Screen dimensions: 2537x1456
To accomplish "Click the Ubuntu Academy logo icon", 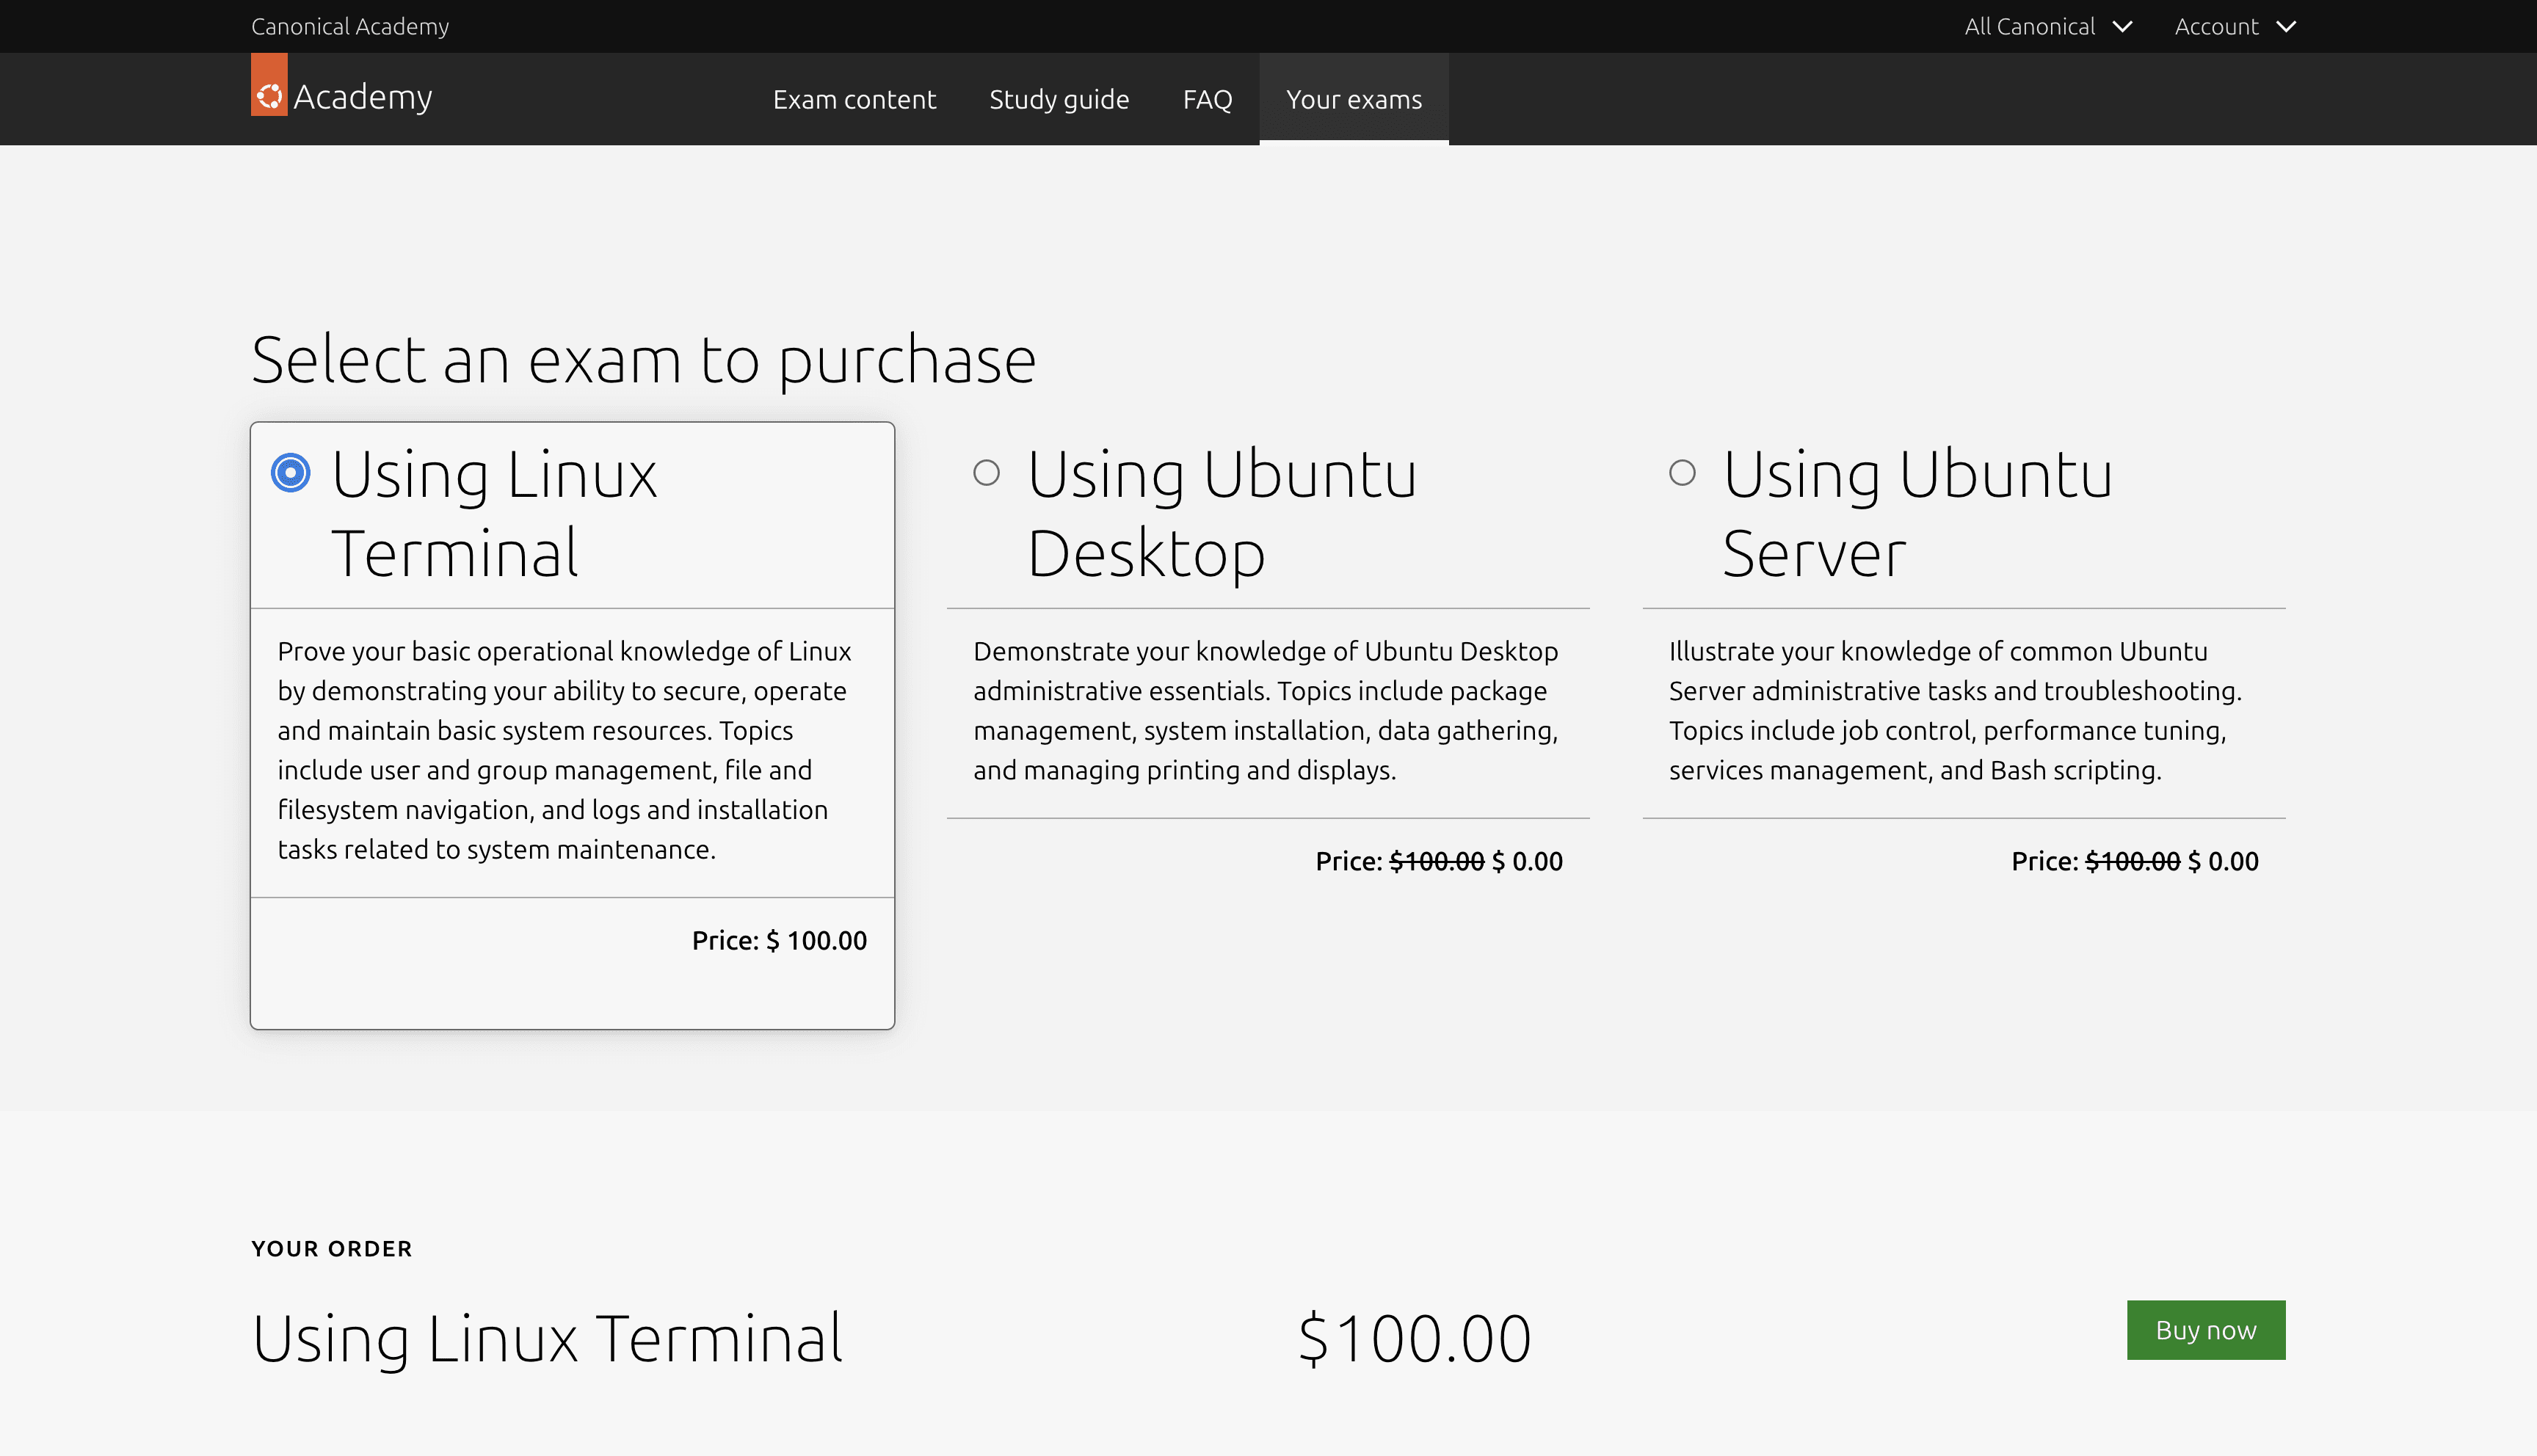I will (269, 85).
